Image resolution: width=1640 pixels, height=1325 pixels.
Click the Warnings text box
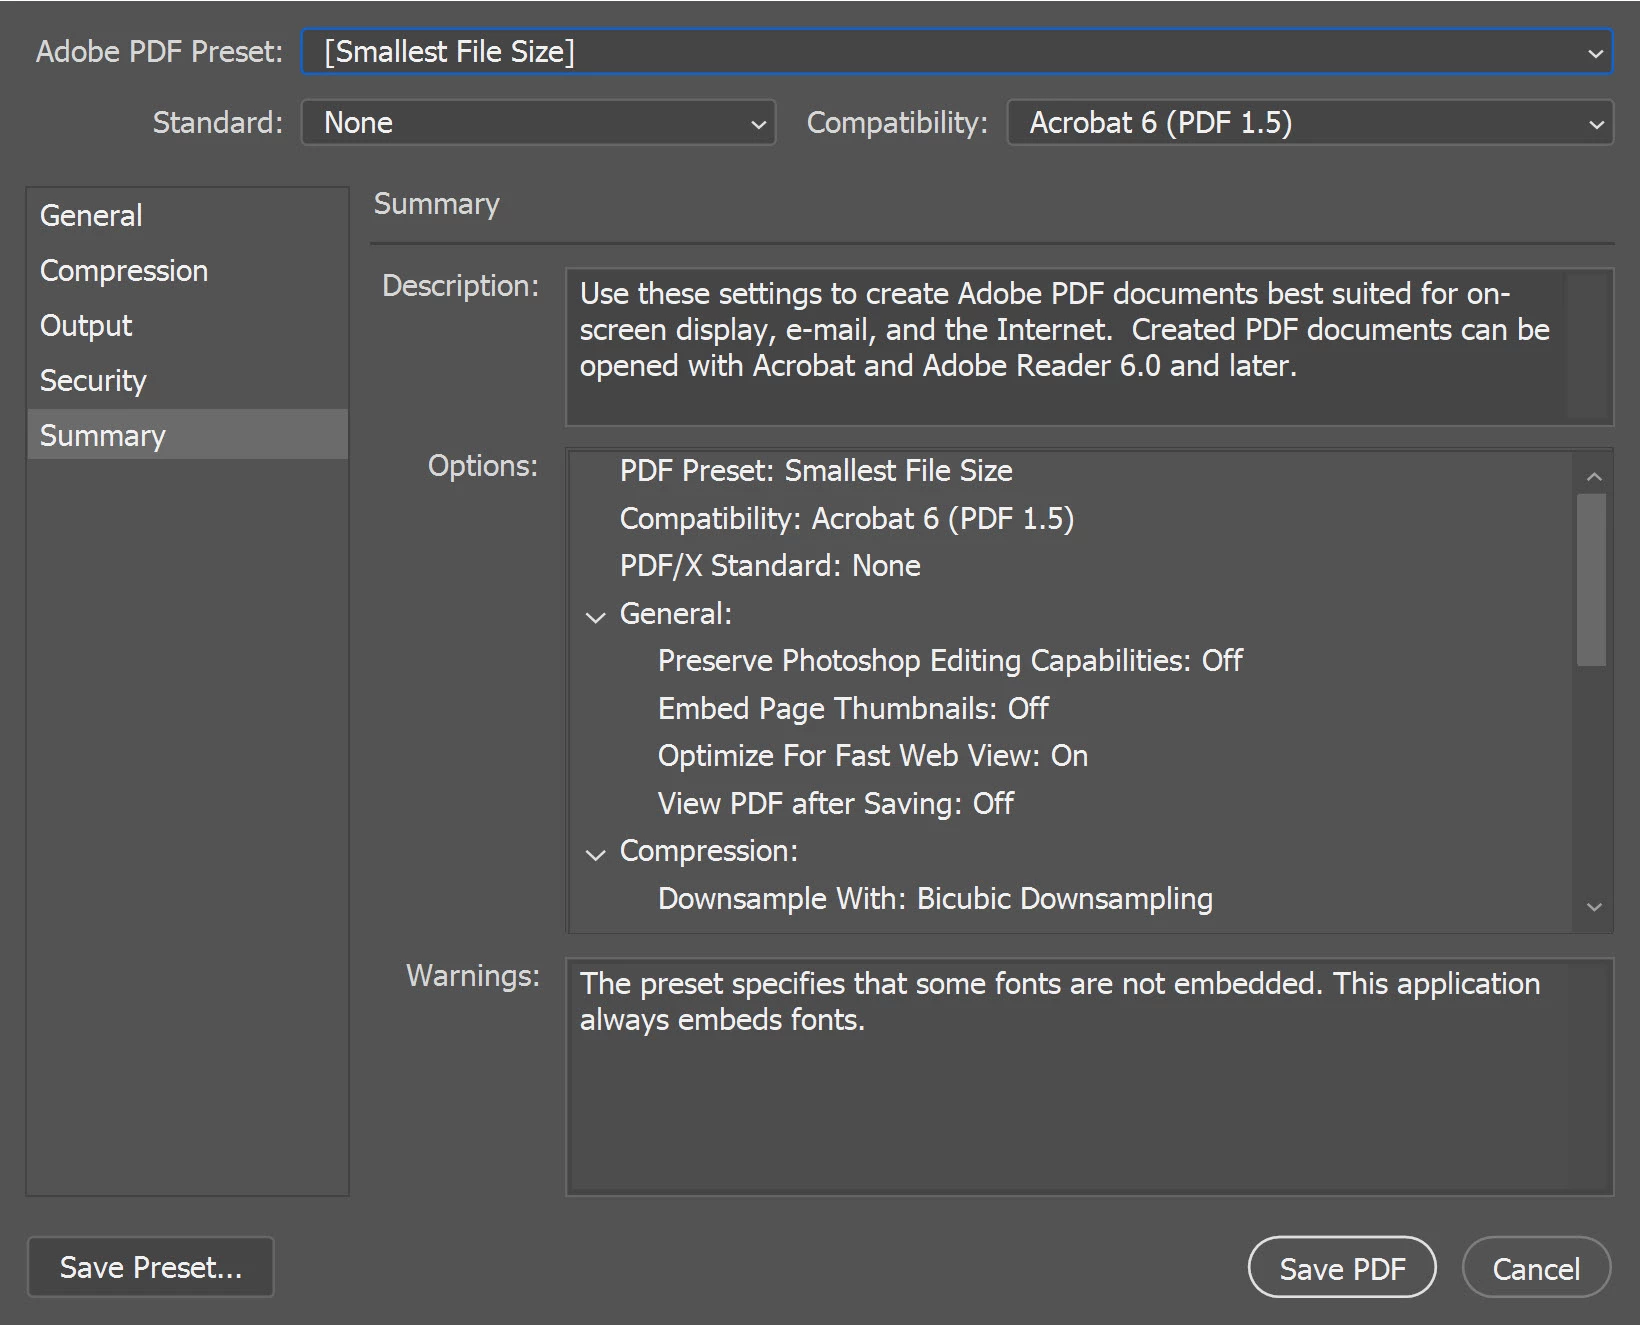coord(1089,1077)
